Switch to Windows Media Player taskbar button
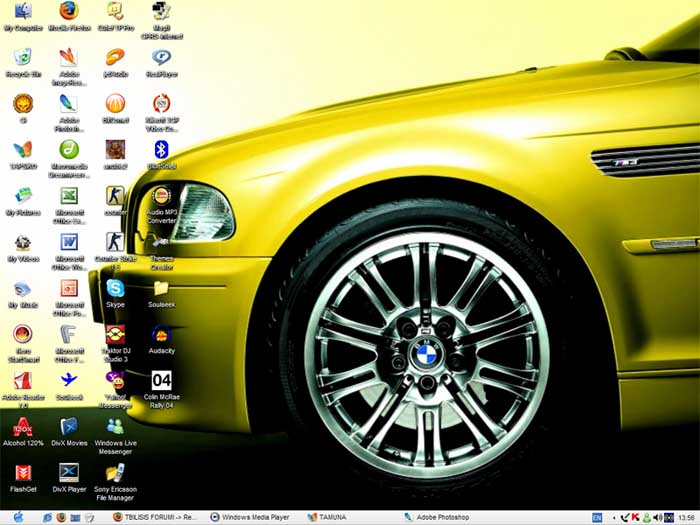Image resolution: width=700 pixels, height=525 pixels. click(x=250, y=517)
